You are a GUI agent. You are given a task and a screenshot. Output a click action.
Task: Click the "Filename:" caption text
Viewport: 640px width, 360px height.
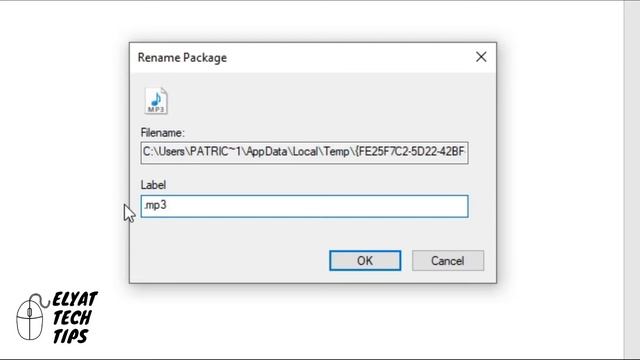[x=162, y=133]
